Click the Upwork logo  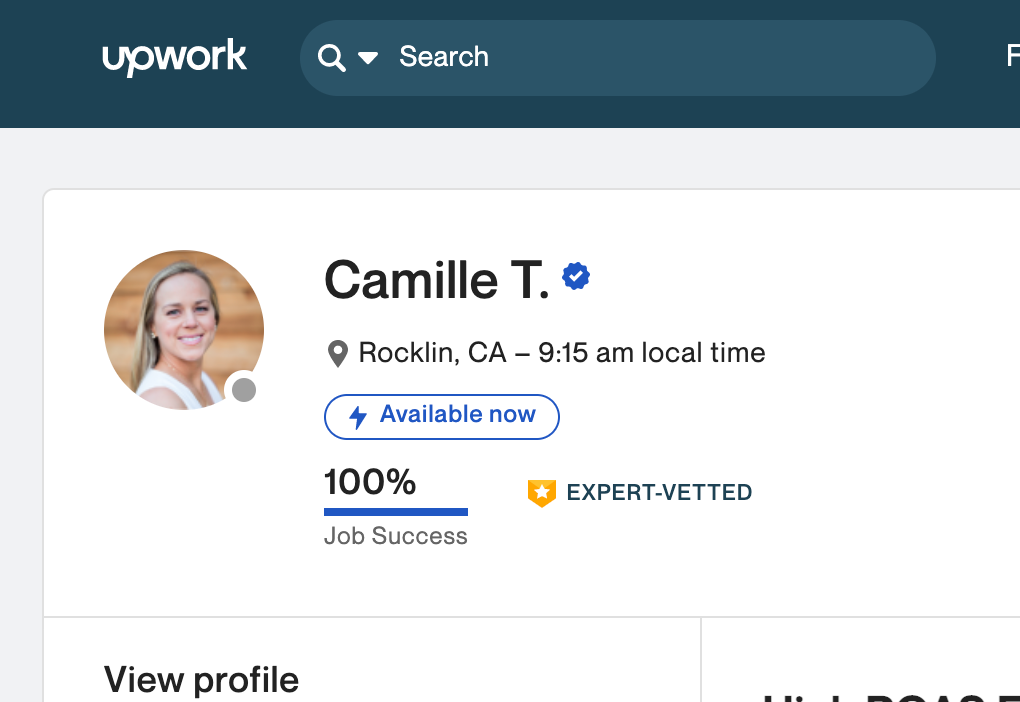[174, 57]
